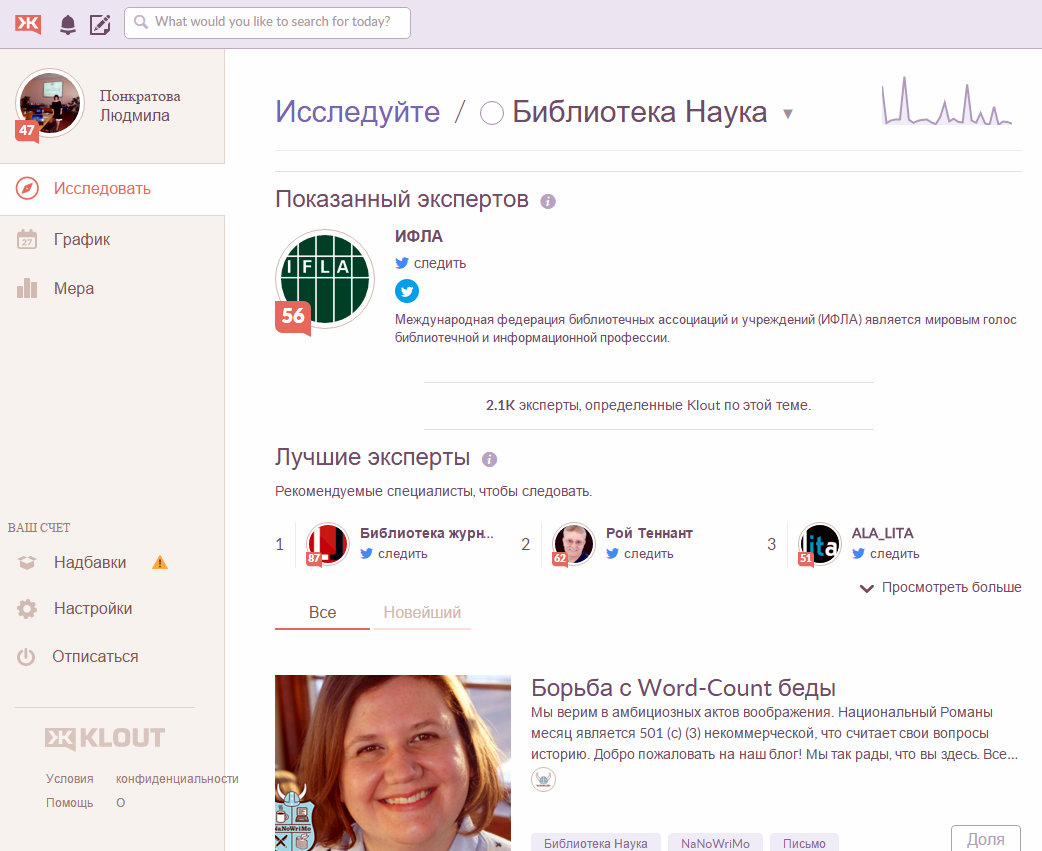1042x851 pixels.
Task: Open Рой Теннант avatar with score 62
Action: (x=573, y=544)
